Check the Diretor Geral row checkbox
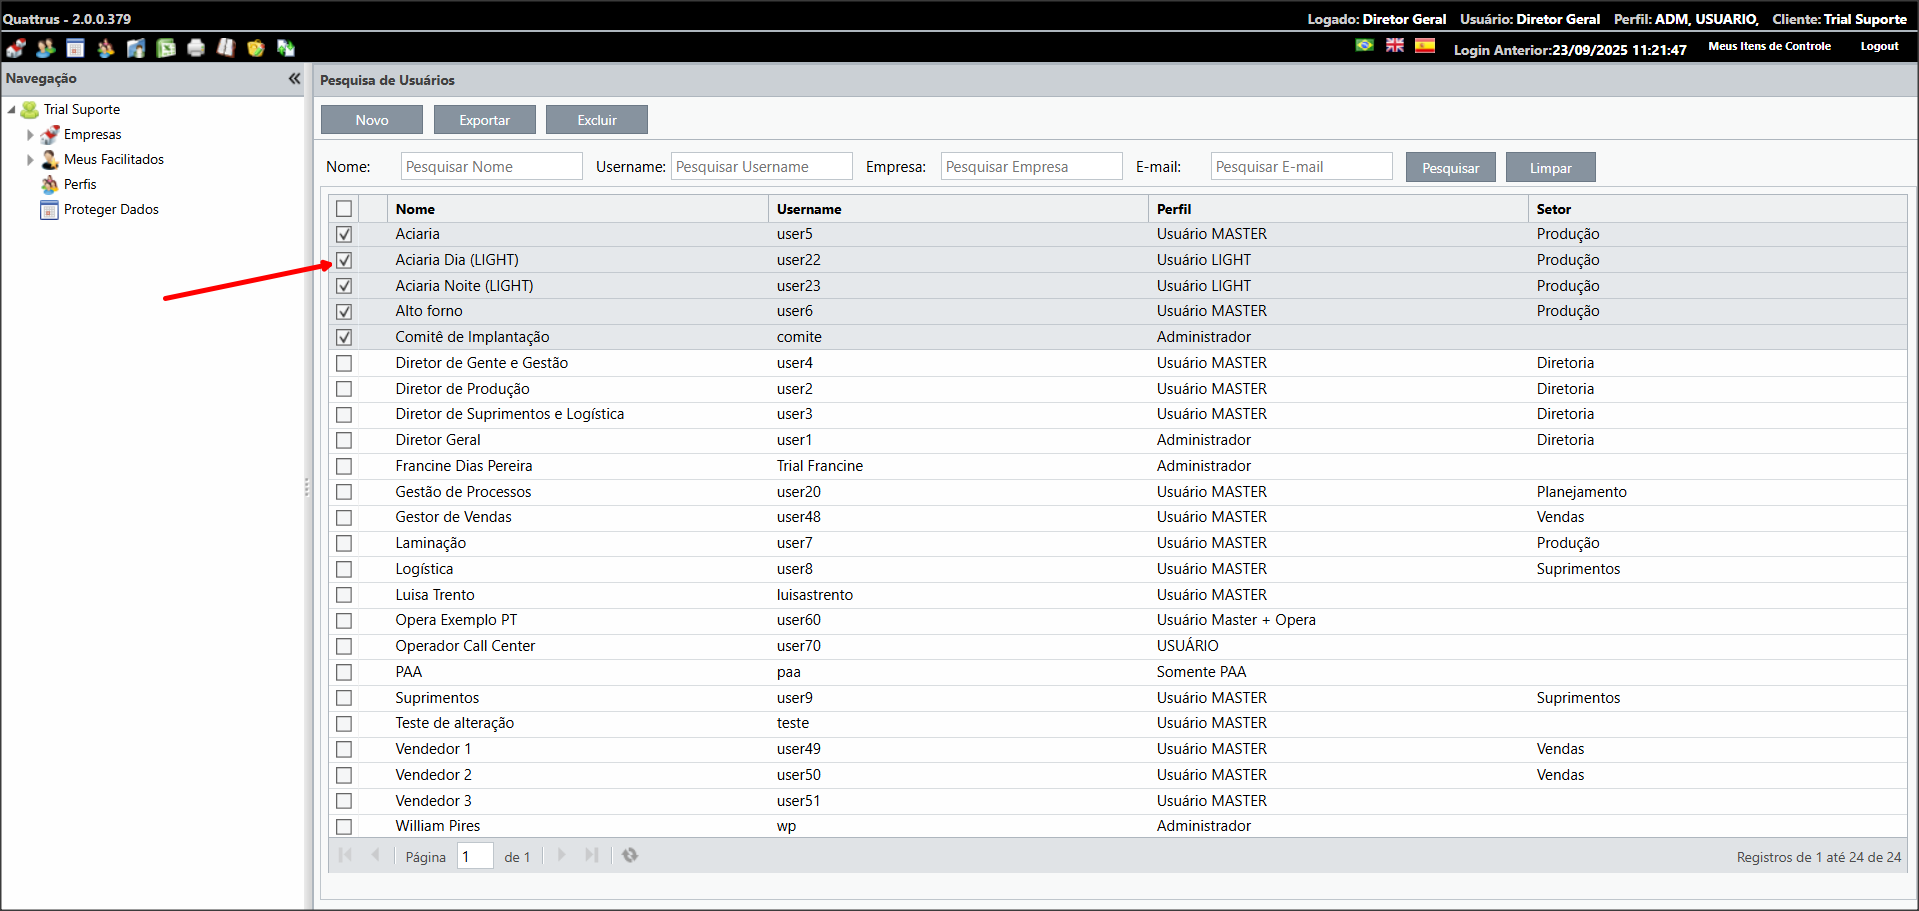This screenshot has height=911, width=1919. tap(344, 440)
